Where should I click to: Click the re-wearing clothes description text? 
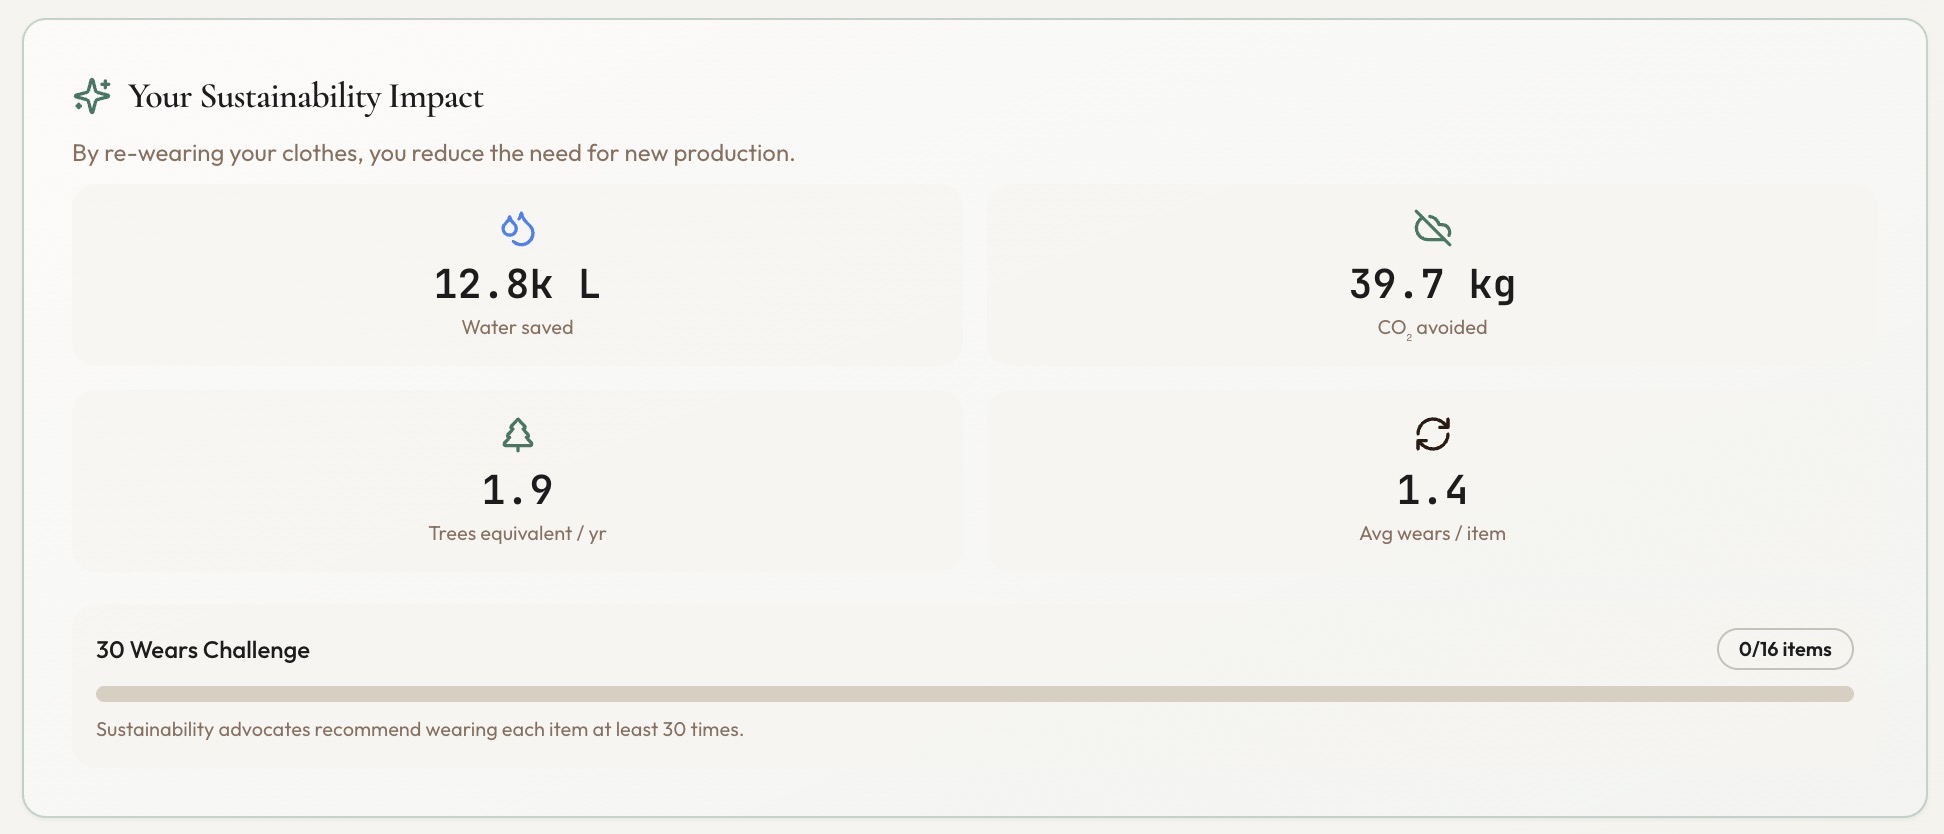coord(432,153)
